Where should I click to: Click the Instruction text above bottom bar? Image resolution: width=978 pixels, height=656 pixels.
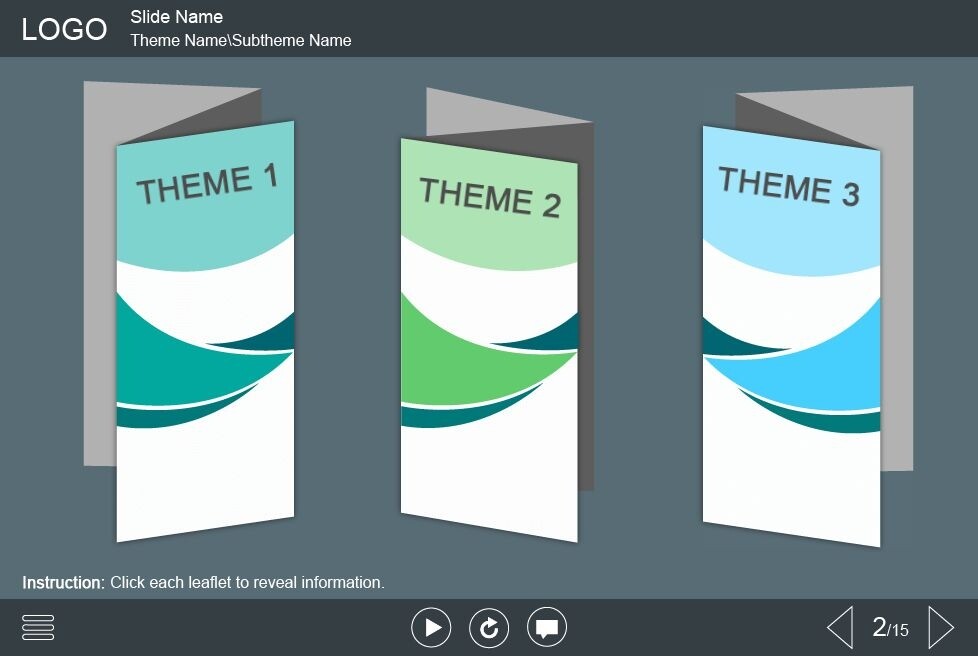pos(203,582)
